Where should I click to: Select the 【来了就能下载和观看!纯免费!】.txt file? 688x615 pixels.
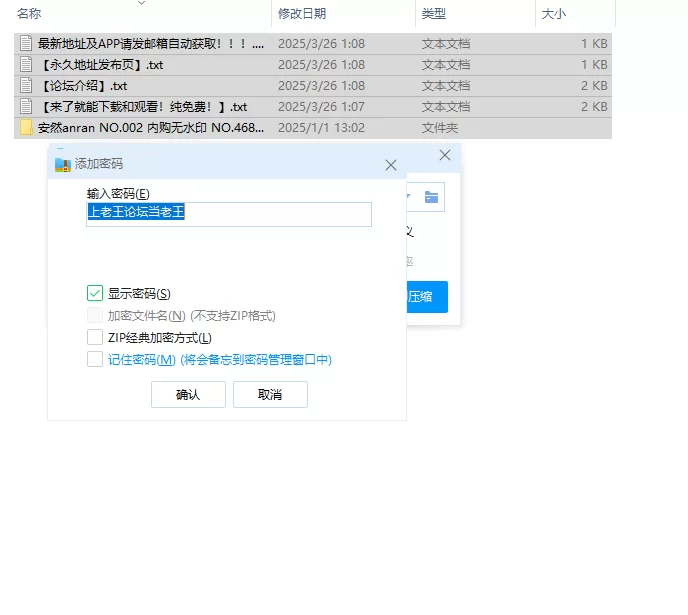[313, 107]
